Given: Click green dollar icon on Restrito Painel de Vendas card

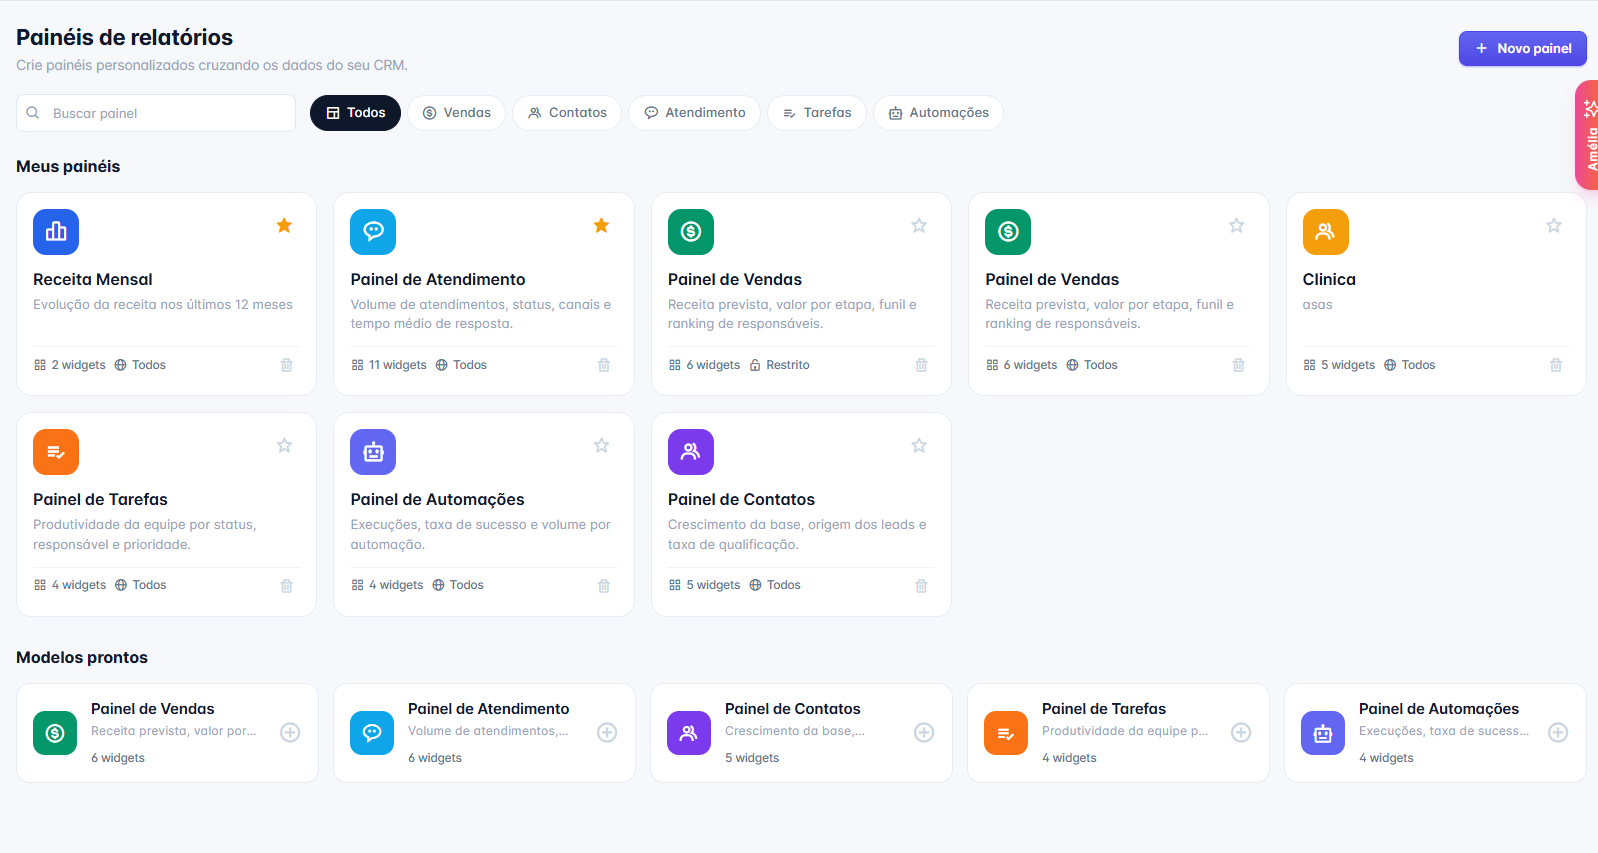Looking at the screenshot, I should 691,232.
